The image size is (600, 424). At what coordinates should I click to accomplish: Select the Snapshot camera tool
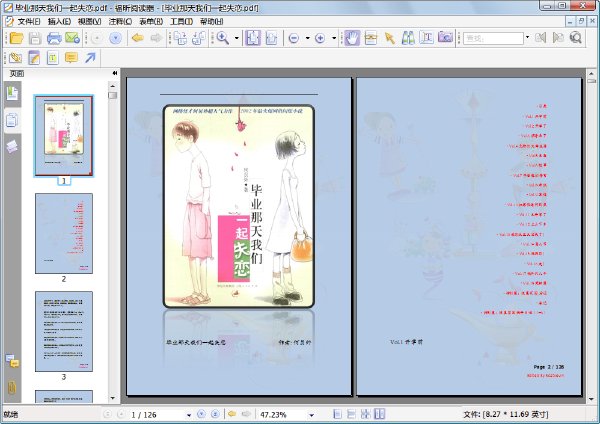click(x=445, y=37)
